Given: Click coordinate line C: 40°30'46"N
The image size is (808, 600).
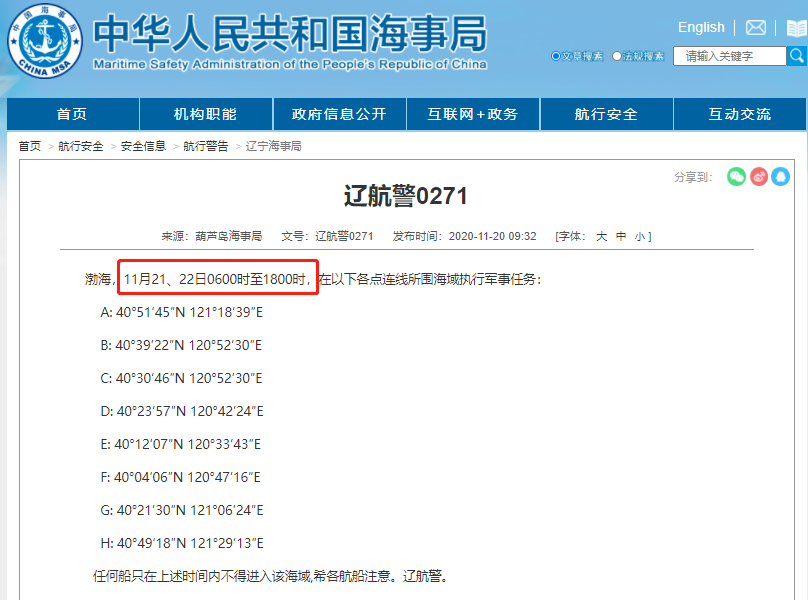Looking at the screenshot, I should (x=181, y=378).
